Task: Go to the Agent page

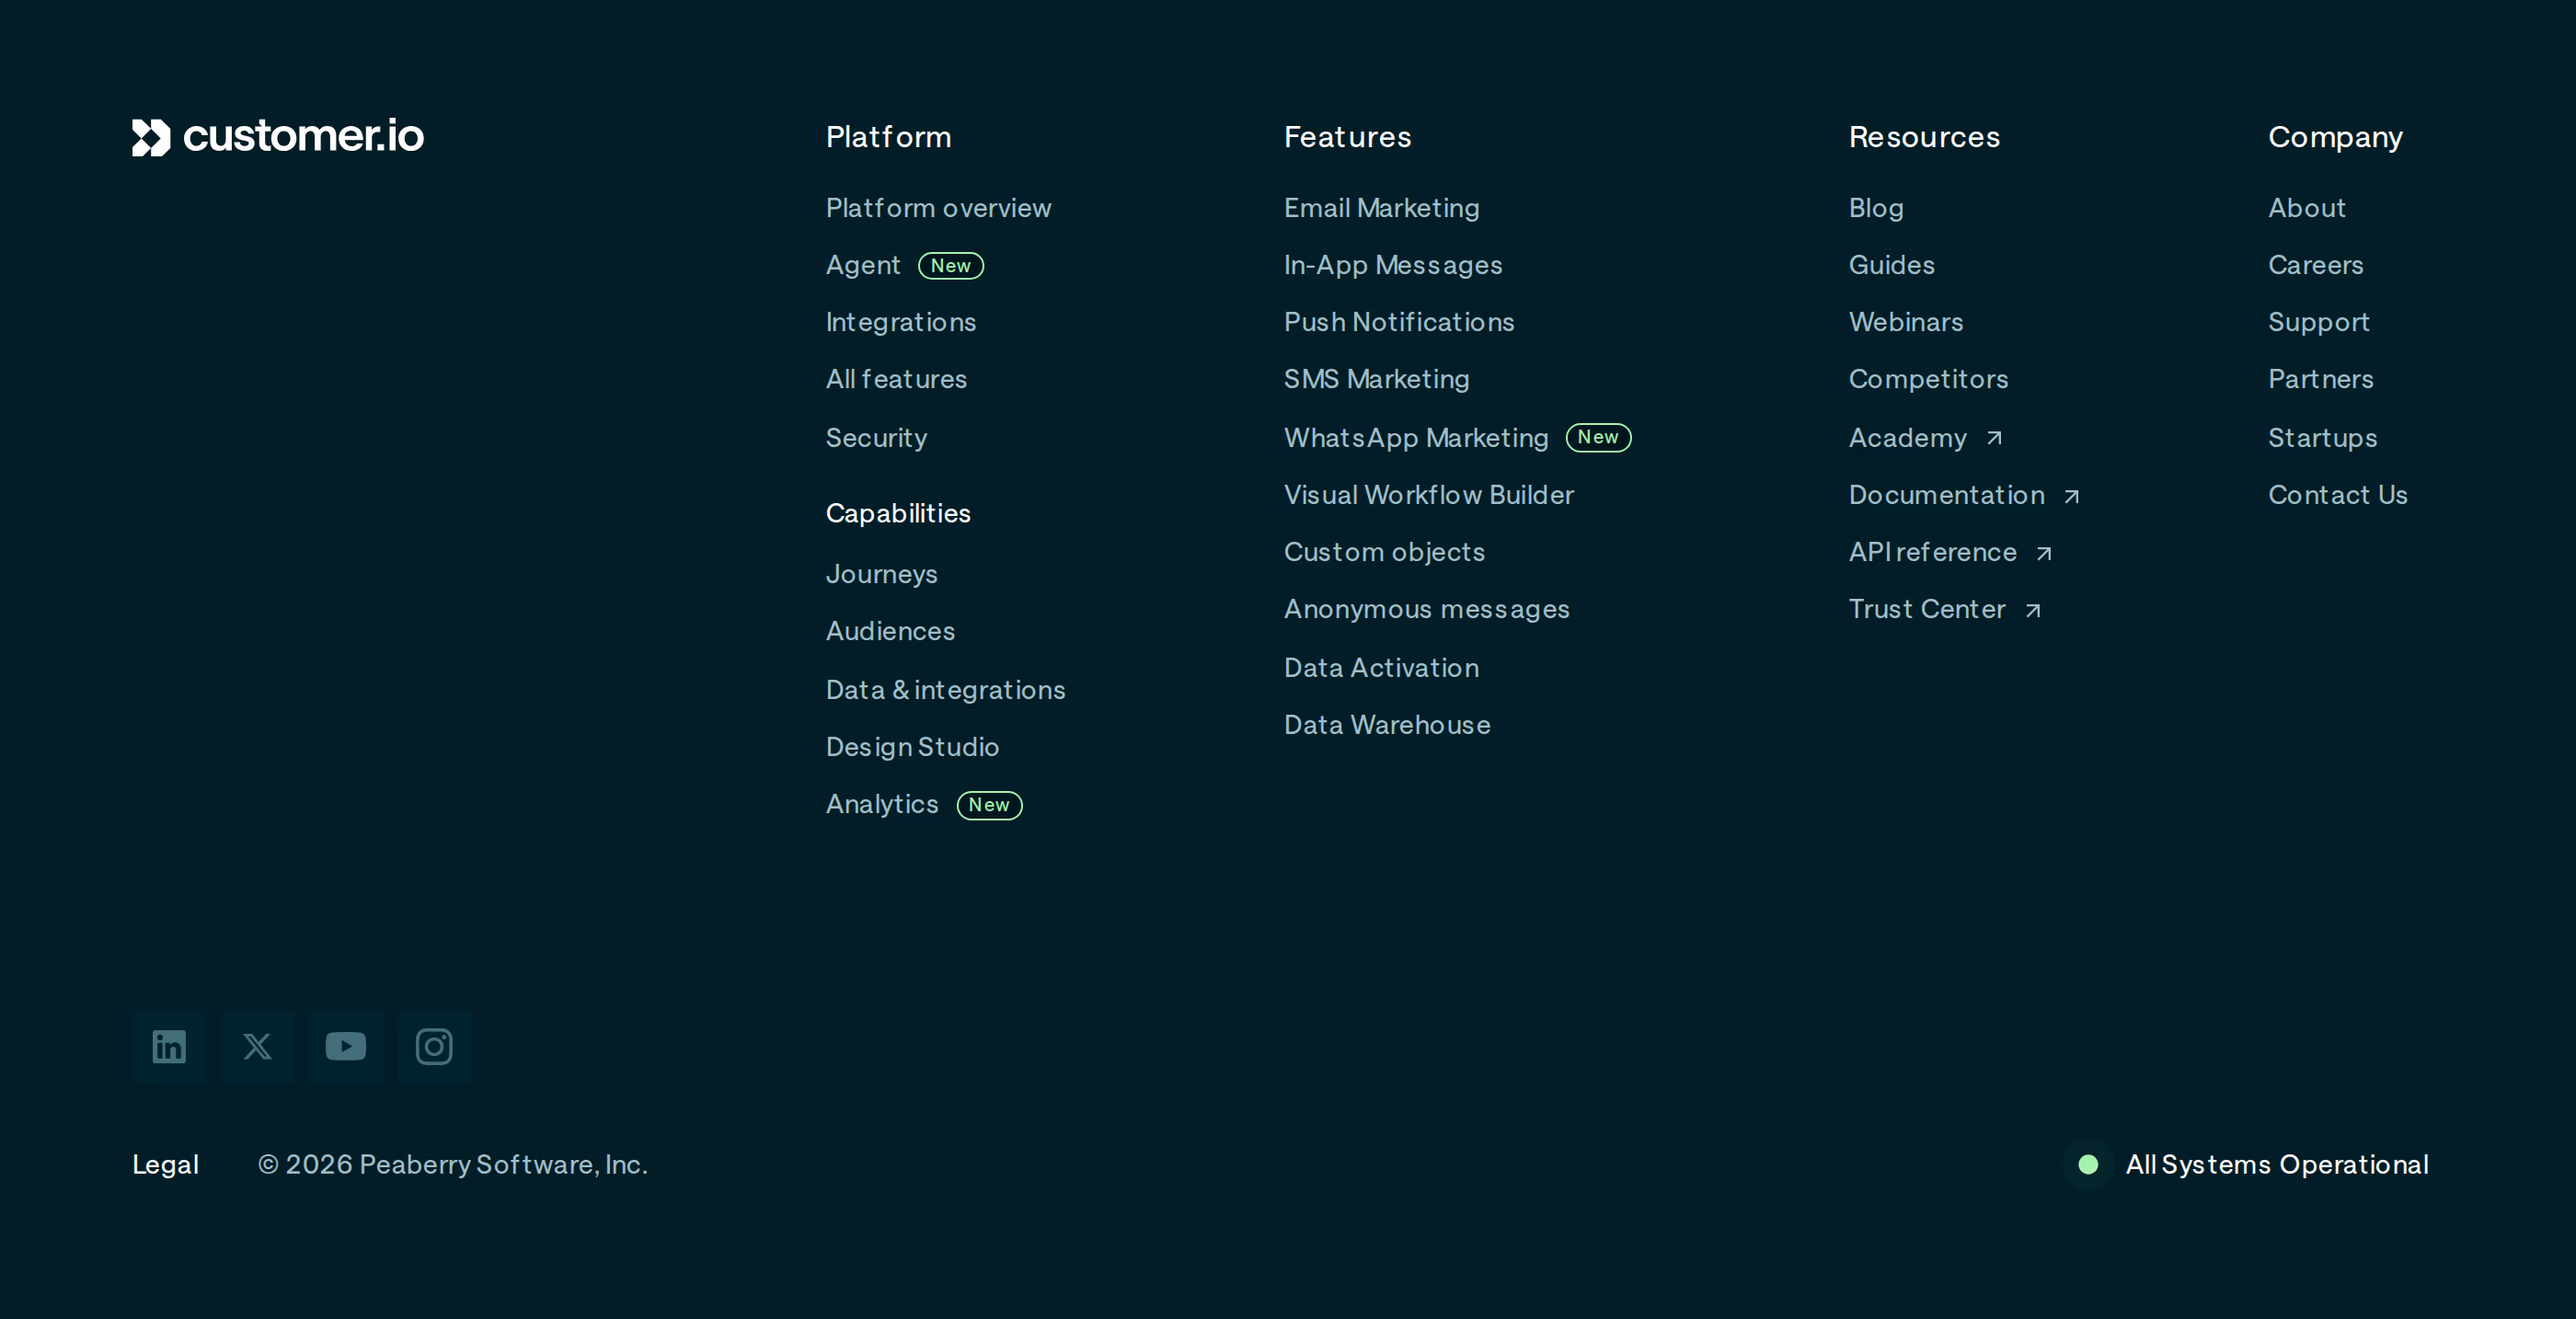Action: [863, 266]
